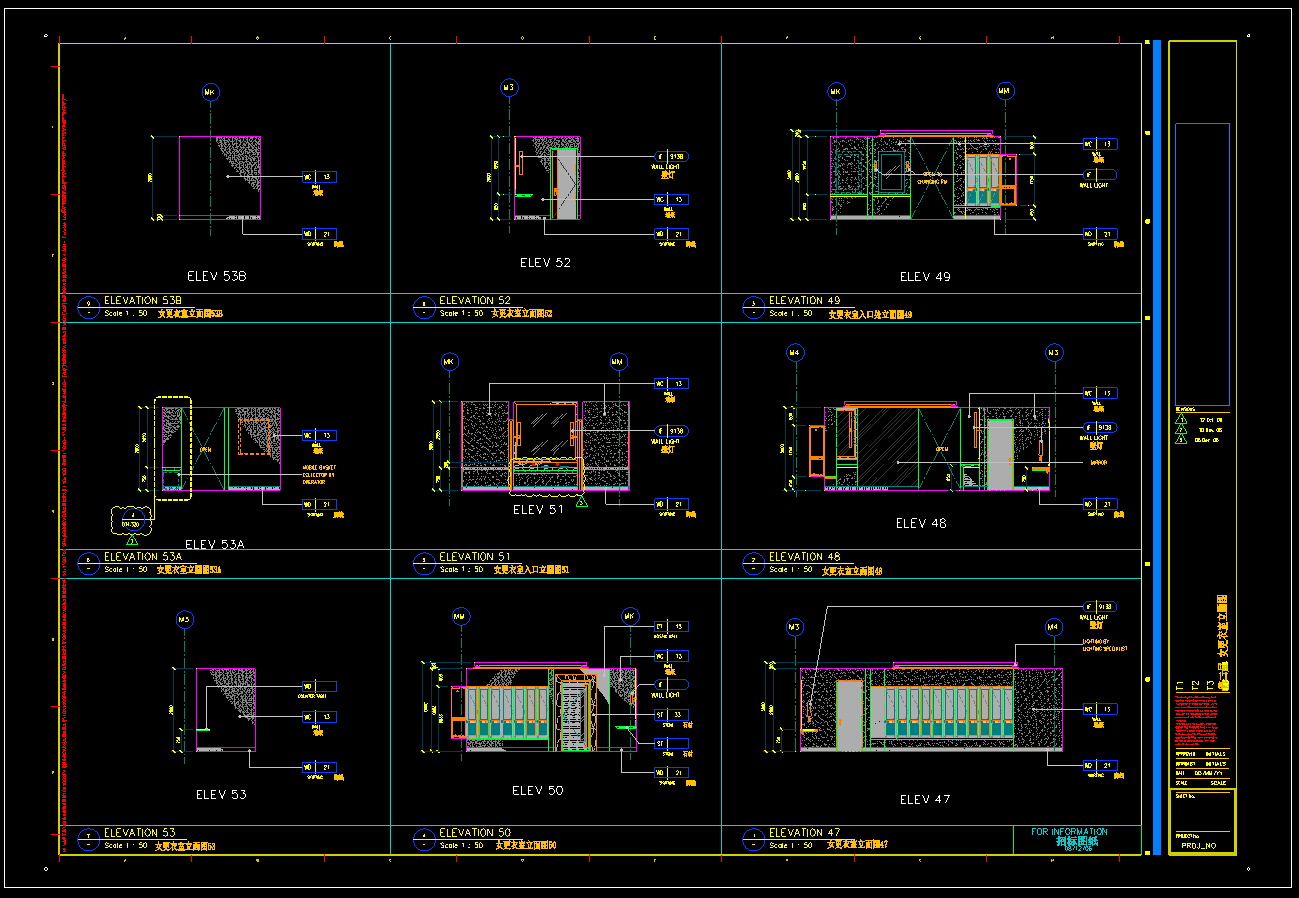Select the M3 grid bubble above ELEV 53
1299x898 pixels.
pyautogui.click(x=184, y=619)
